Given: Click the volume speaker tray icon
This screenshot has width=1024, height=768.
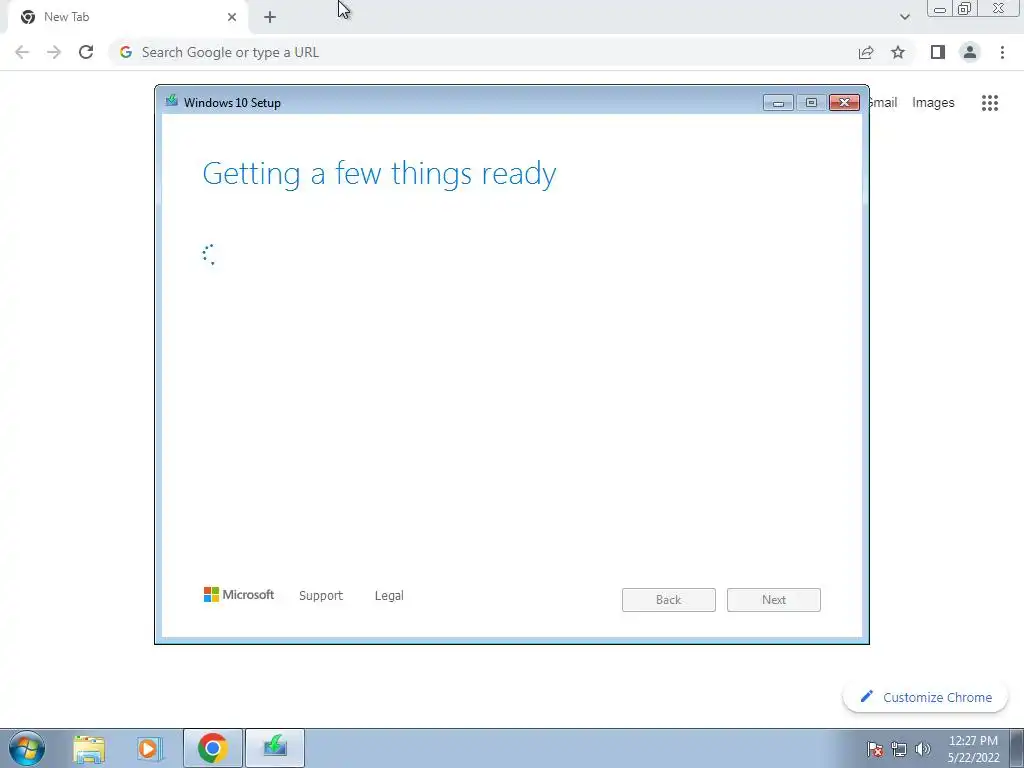Looking at the screenshot, I should click(923, 749).
